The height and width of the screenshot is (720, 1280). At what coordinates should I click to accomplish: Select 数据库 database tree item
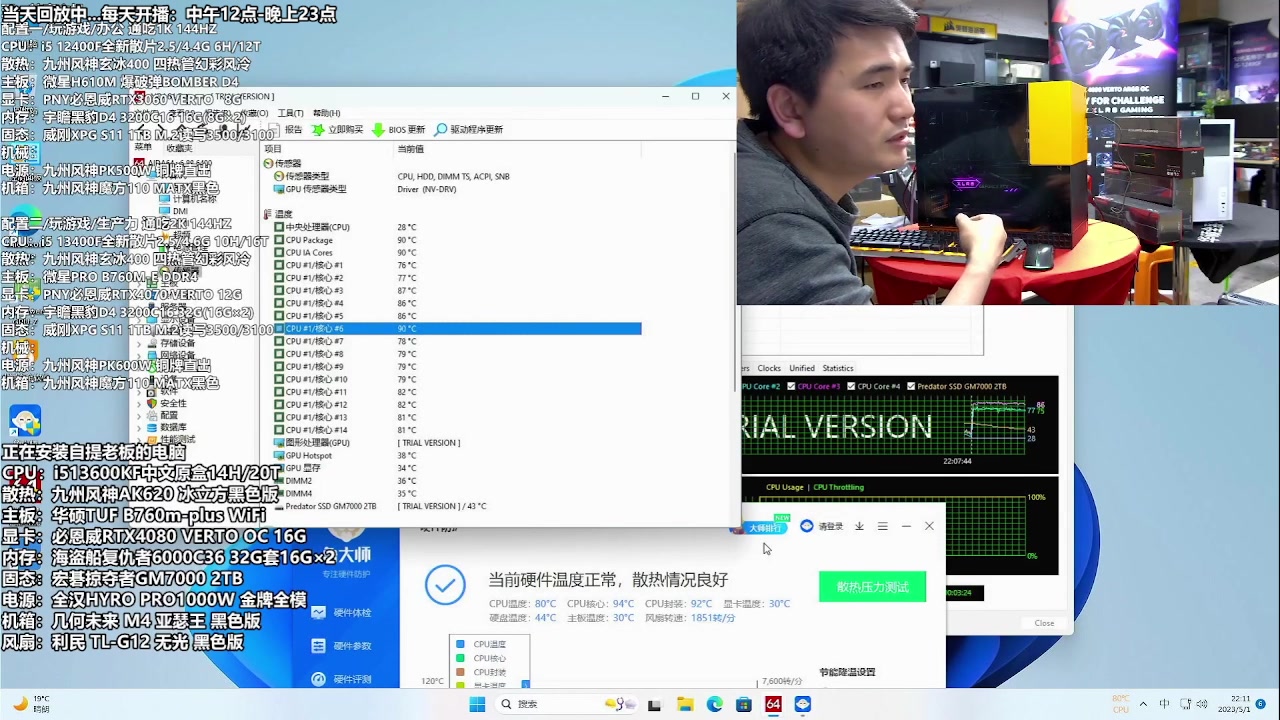click(166, 427)
